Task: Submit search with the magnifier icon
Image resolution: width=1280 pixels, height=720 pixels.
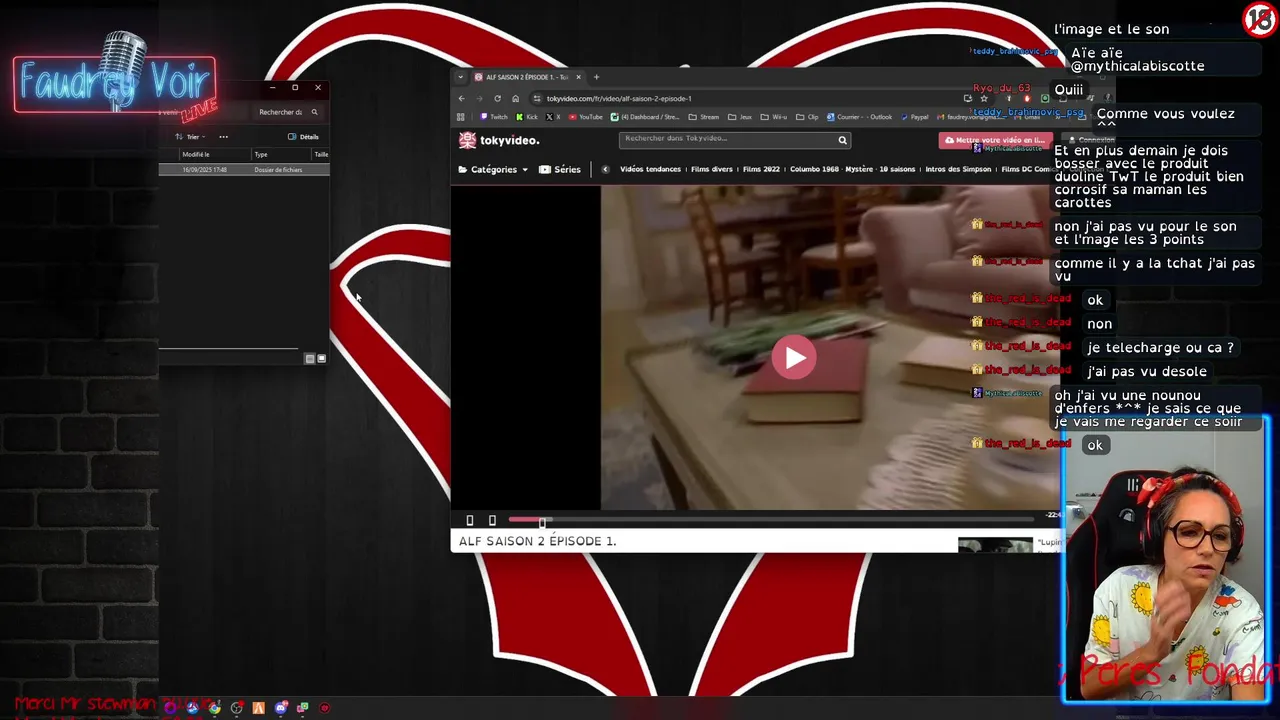Action: (842, 140)
